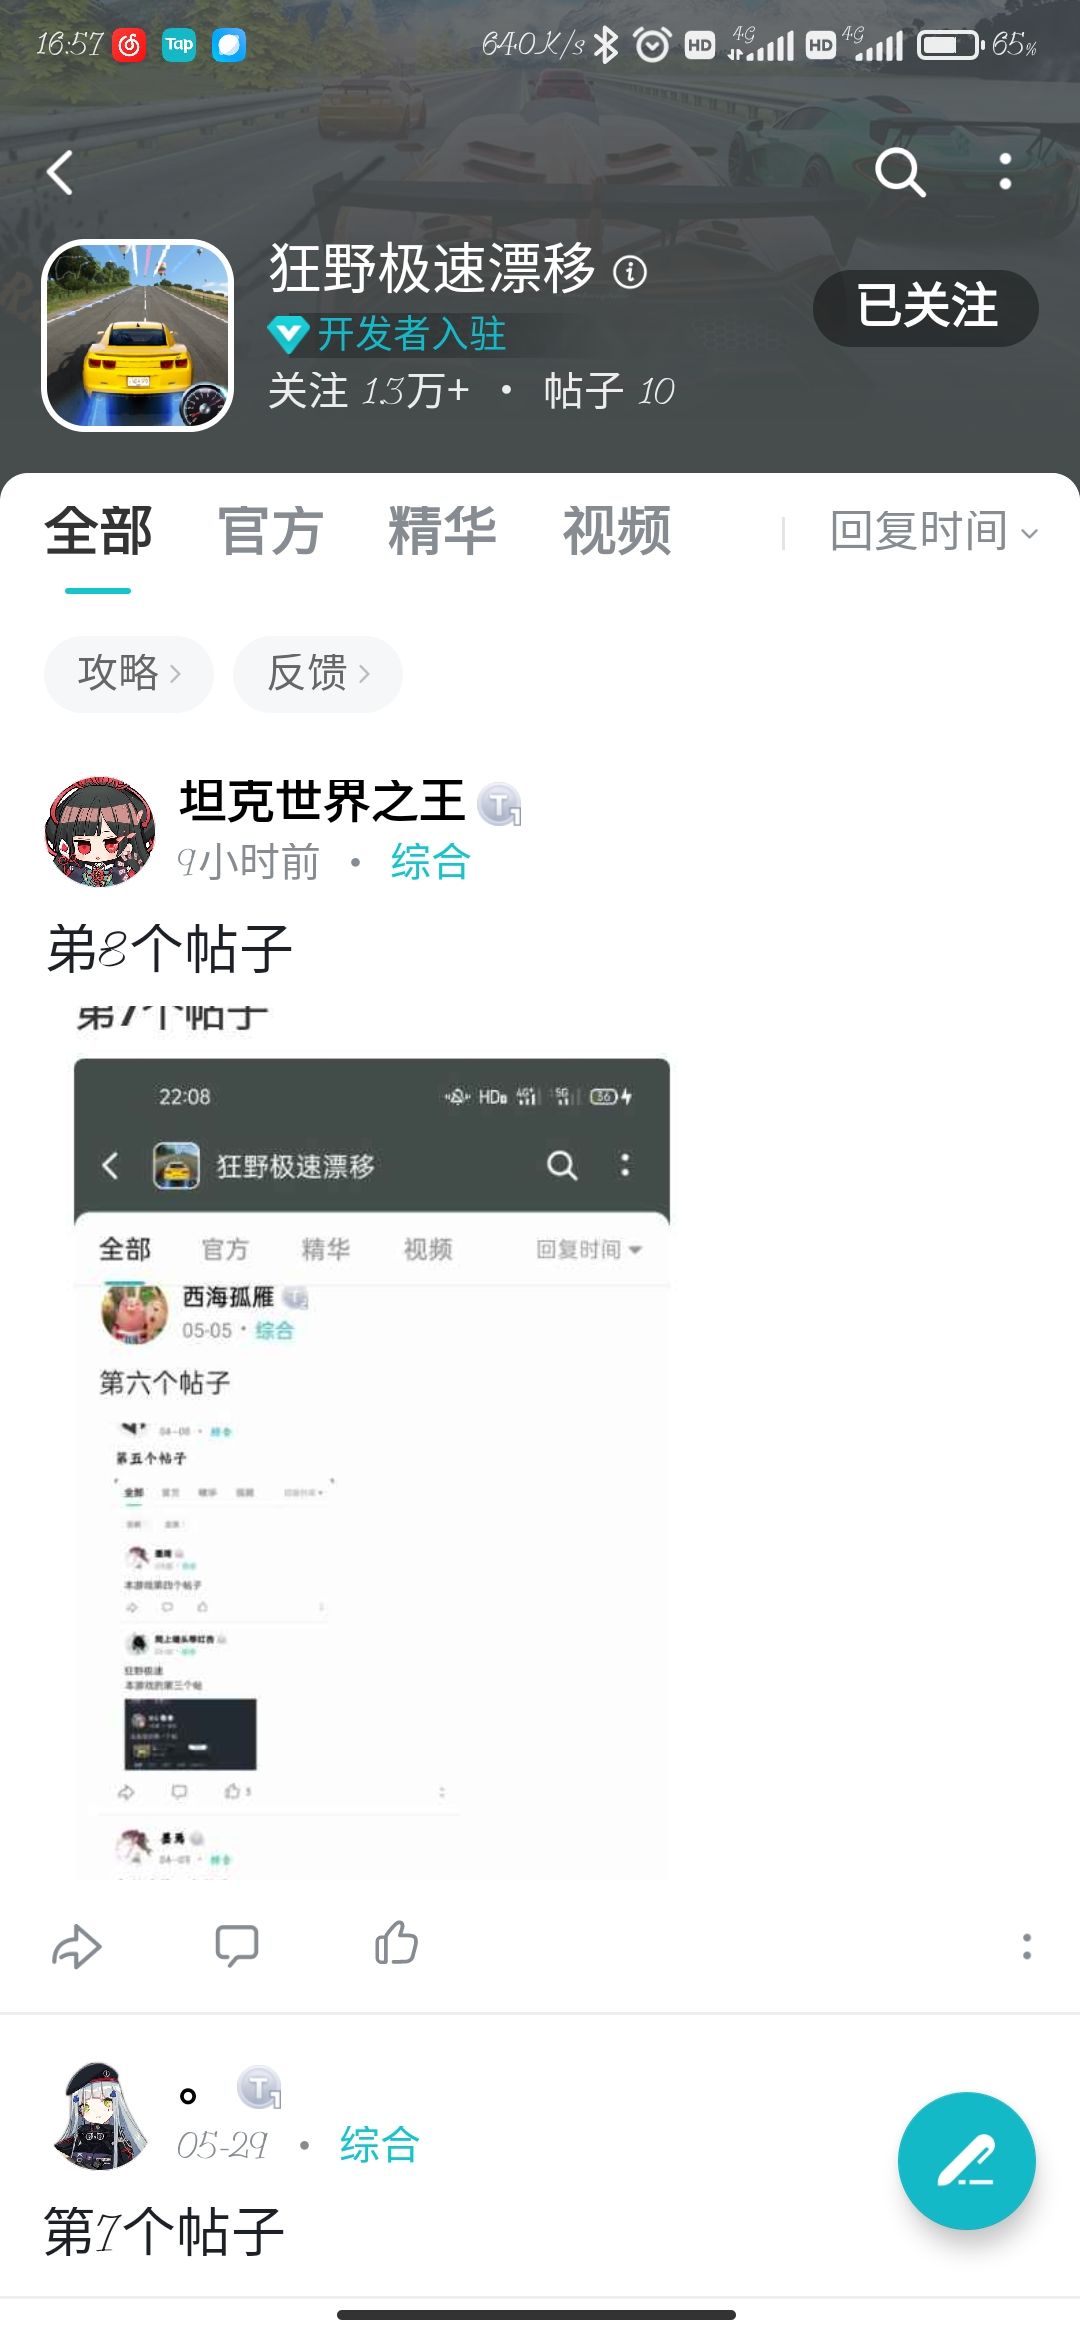Switch to the 精华 tab

[x=442, y=530]
